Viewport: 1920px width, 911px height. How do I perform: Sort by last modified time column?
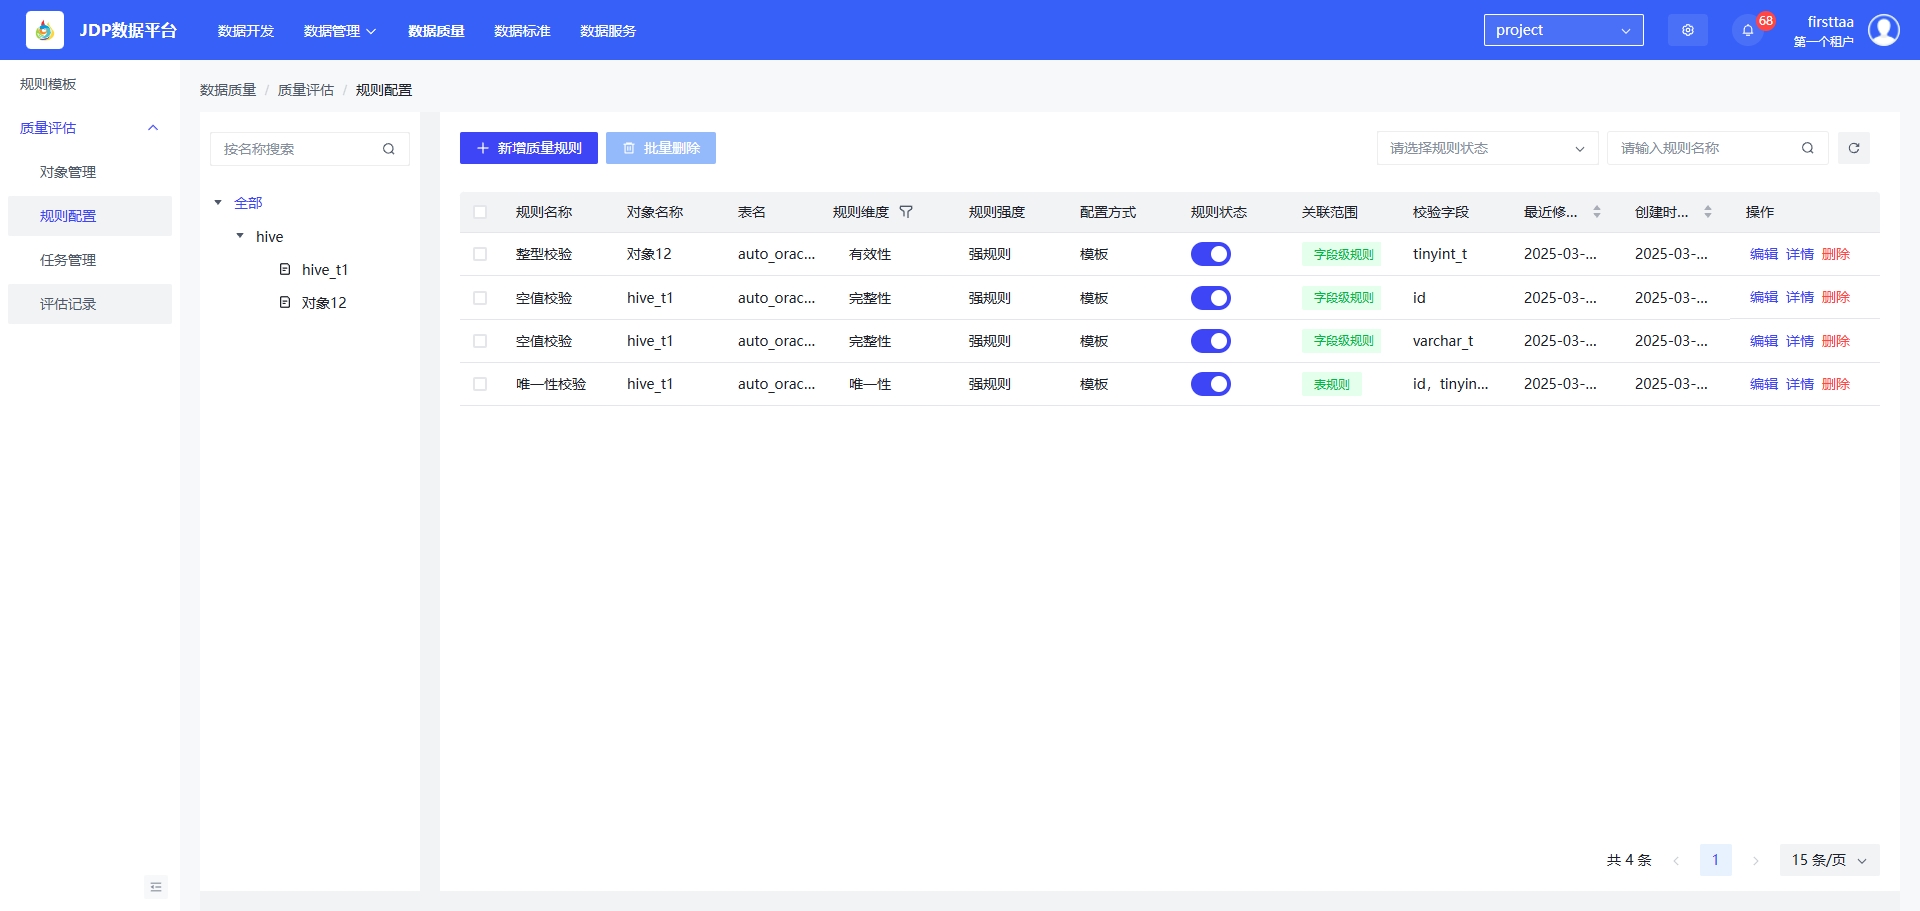click(x=1597, y=212)
